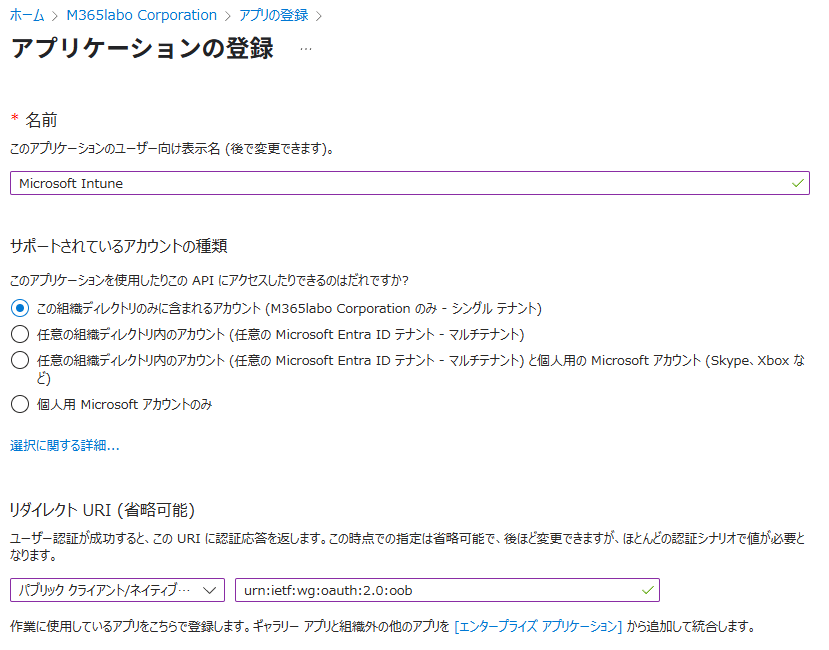Return to アプリの登録 breadcrumb page
The height and width of the screenshot is (650, 829).
[273, 16]
